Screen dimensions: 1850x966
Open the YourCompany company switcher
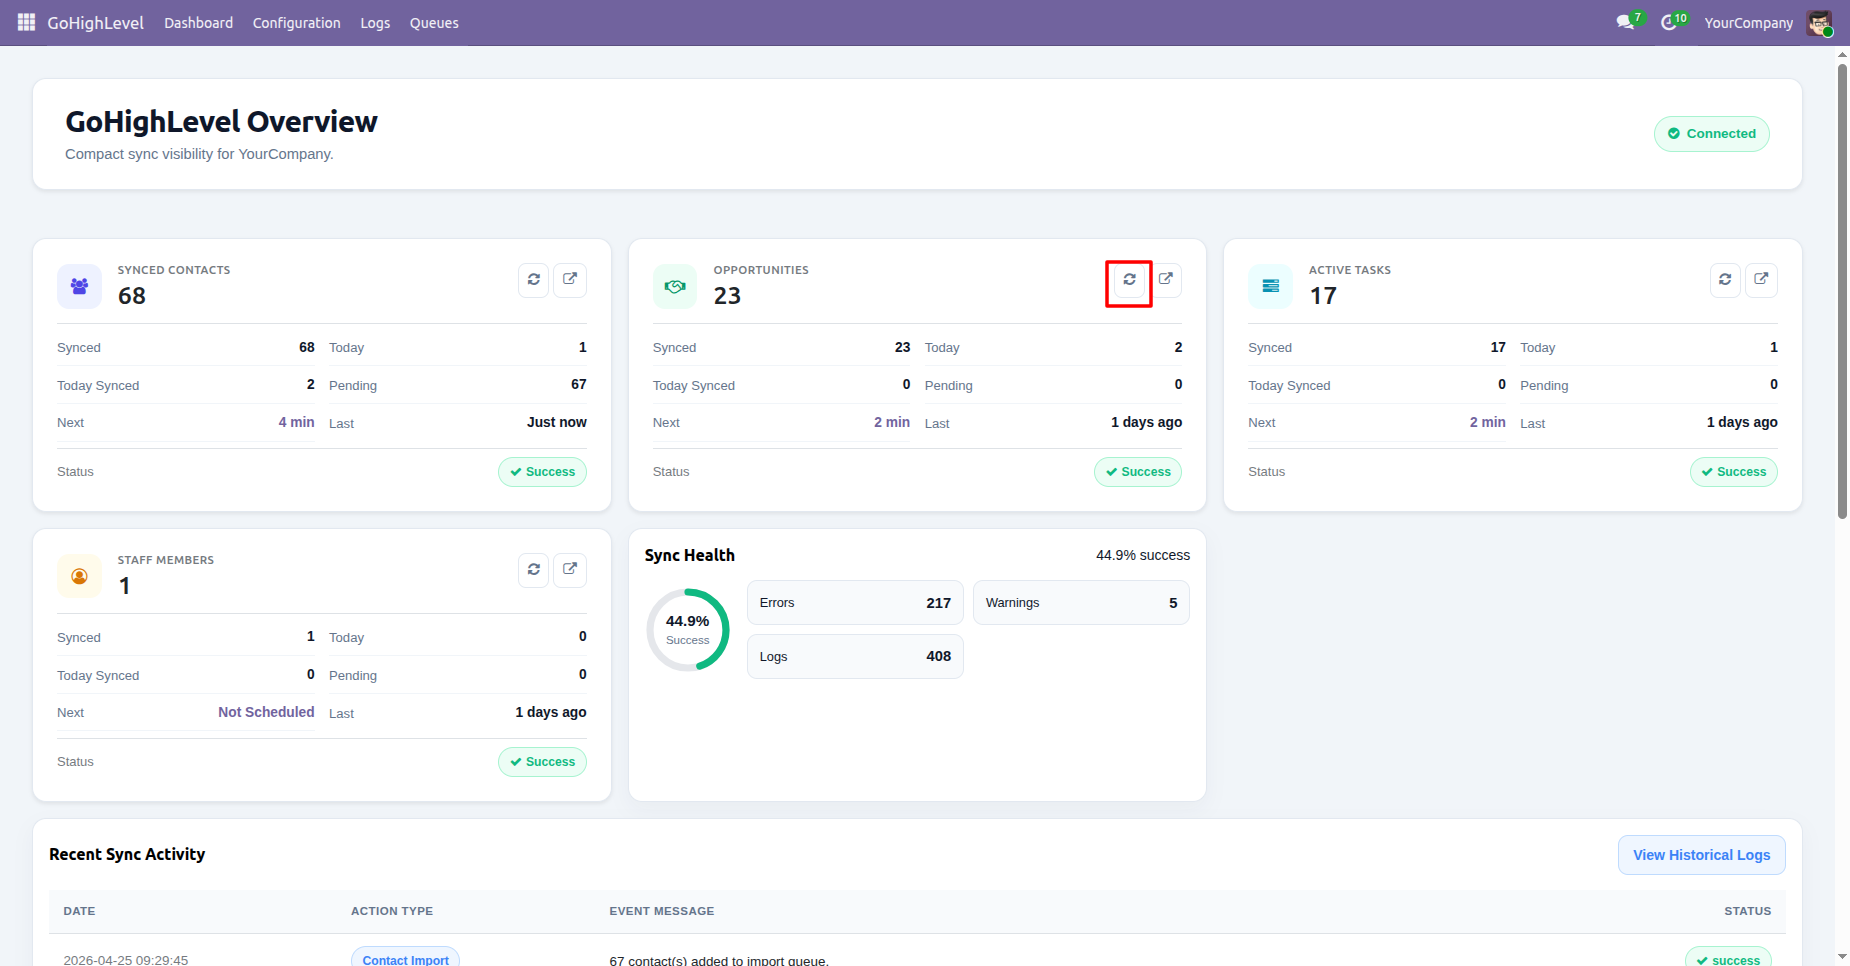coord(1749,23)
